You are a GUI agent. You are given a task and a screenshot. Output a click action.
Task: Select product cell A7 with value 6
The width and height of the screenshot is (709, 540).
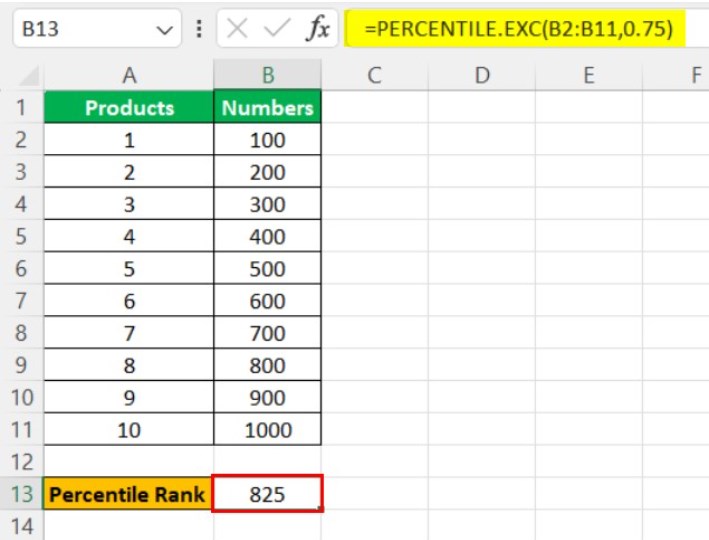tap(129, 300)
